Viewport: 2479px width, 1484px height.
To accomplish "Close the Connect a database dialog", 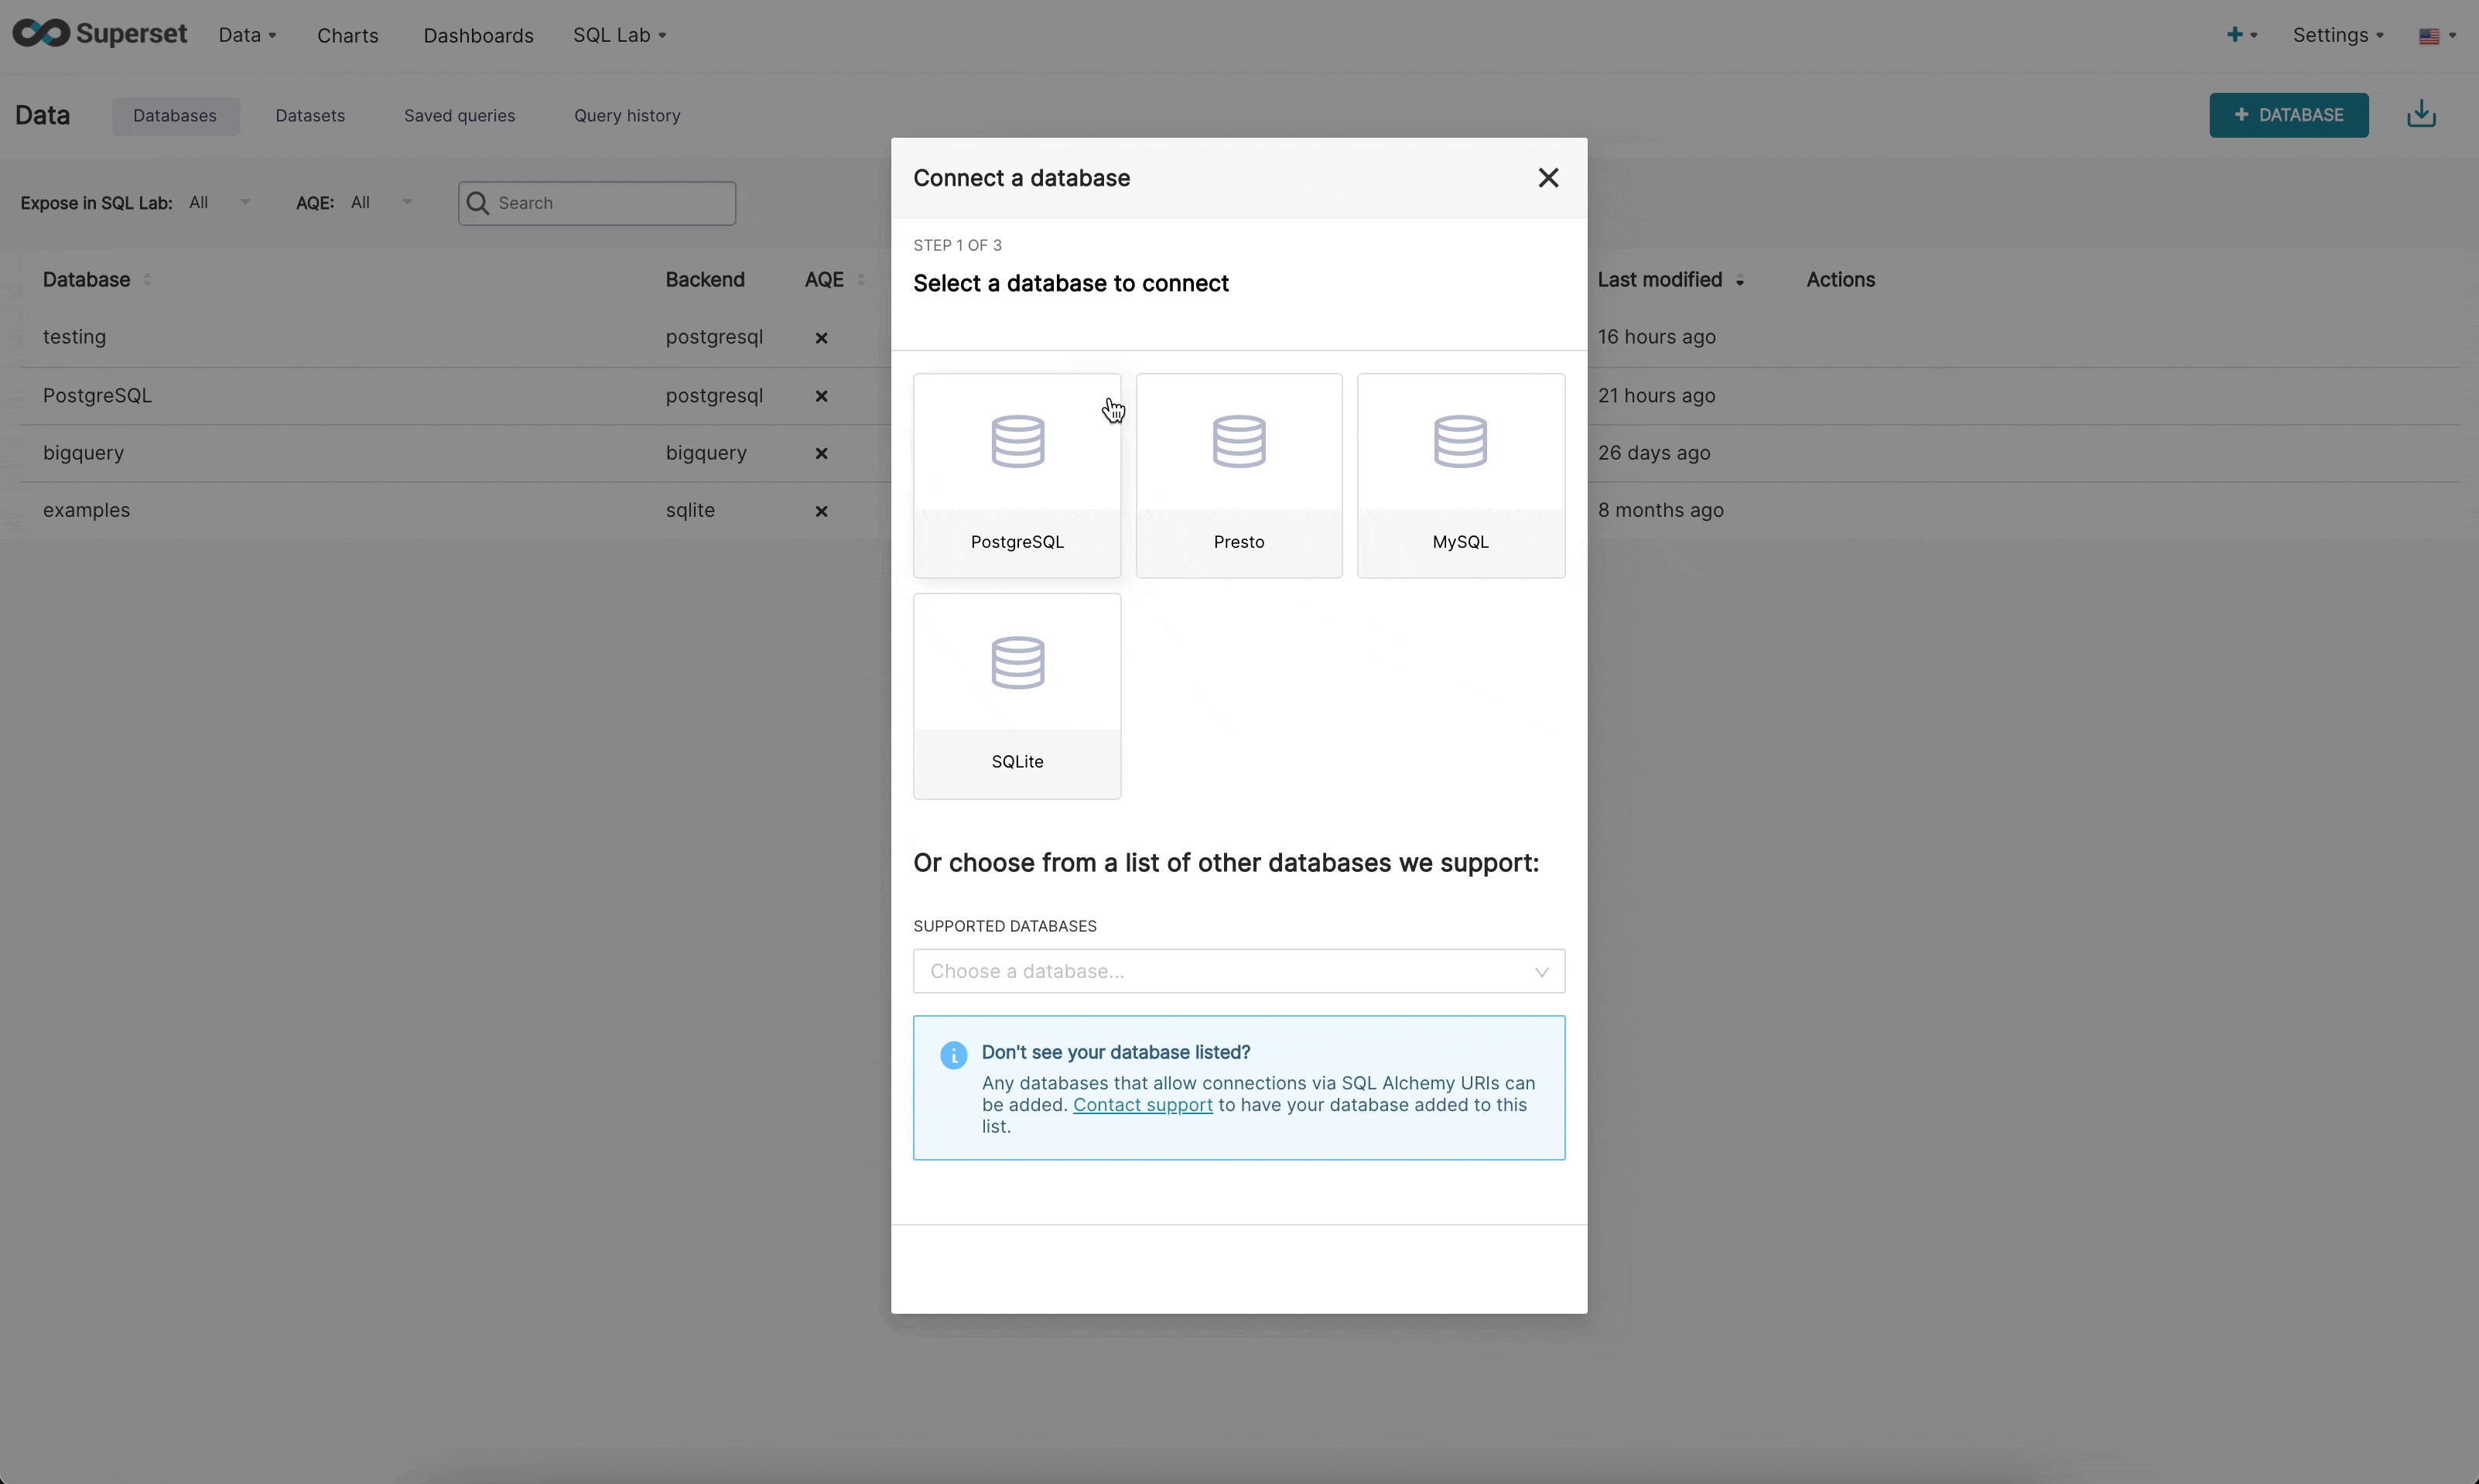I will (1547, 178).
